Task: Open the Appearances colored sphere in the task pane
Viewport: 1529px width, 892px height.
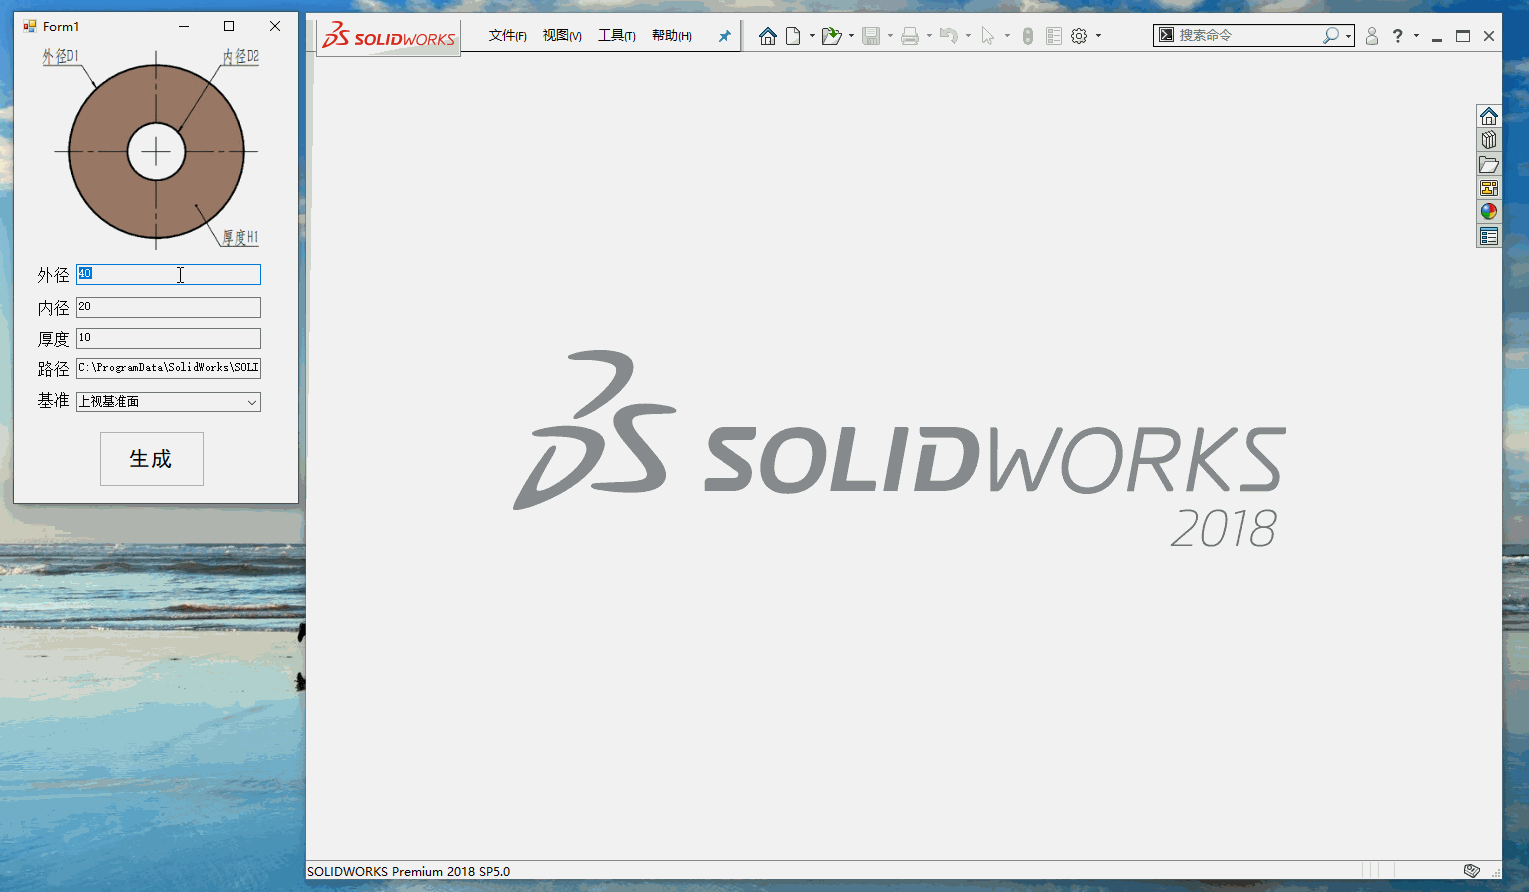Action: click(x=1488, y=211)
